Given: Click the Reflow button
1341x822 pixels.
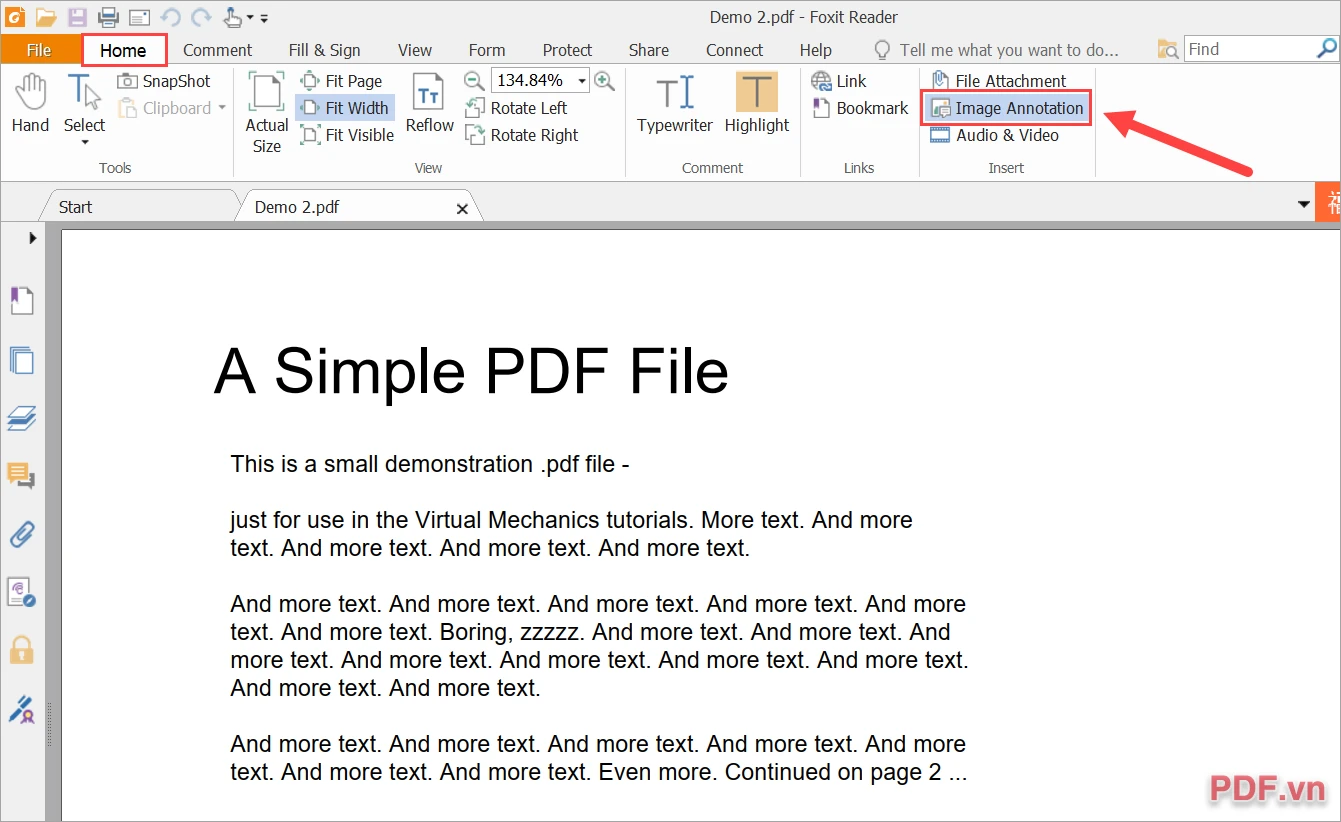Looking at the screenshot, I should tap(430, 103).
